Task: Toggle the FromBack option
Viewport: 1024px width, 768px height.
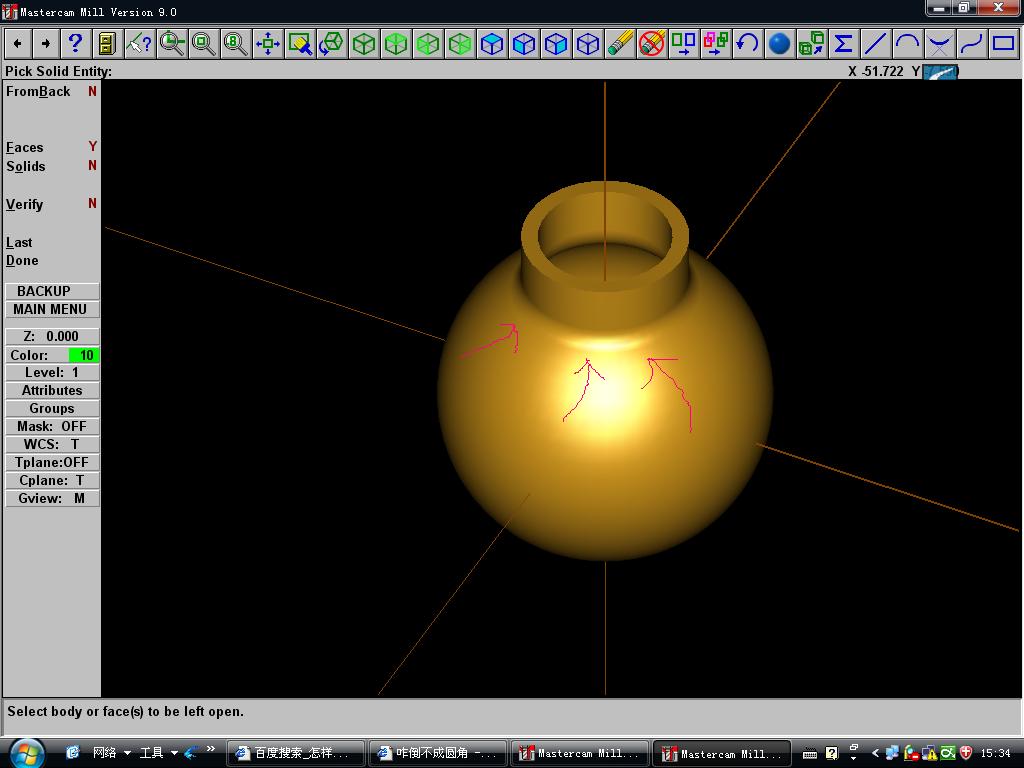Action: pyautogui.click(x=52, y=91)
